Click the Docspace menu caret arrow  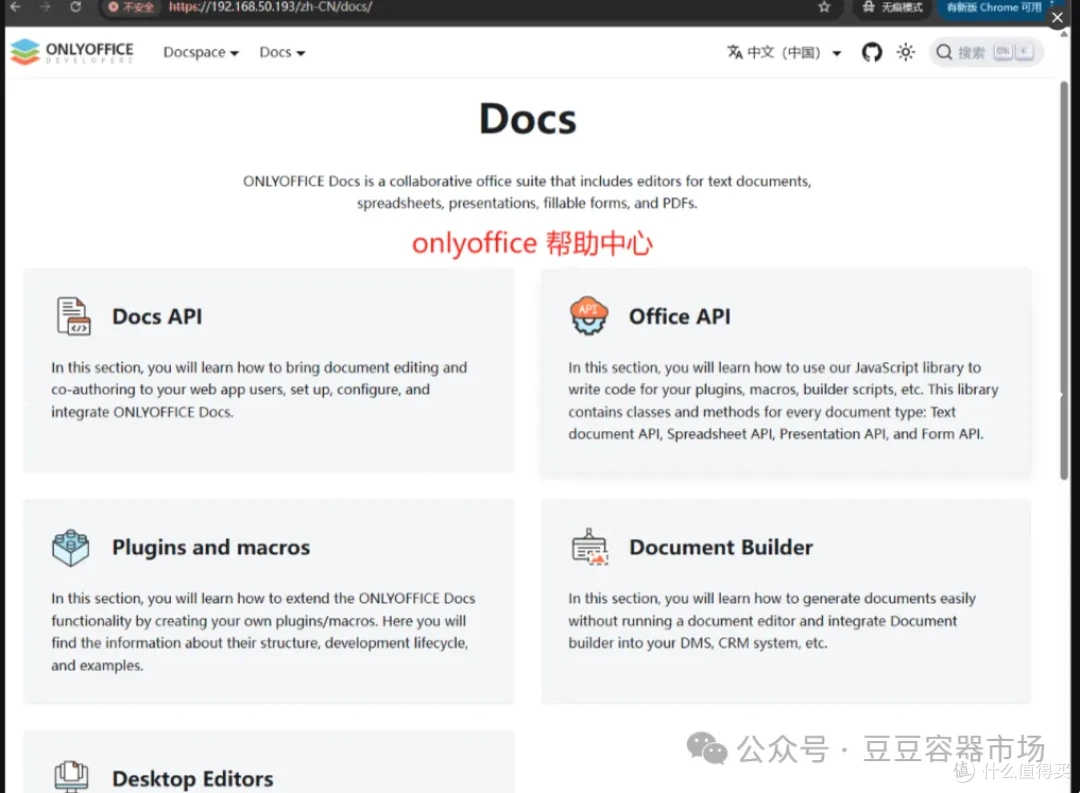coord(234,53)
